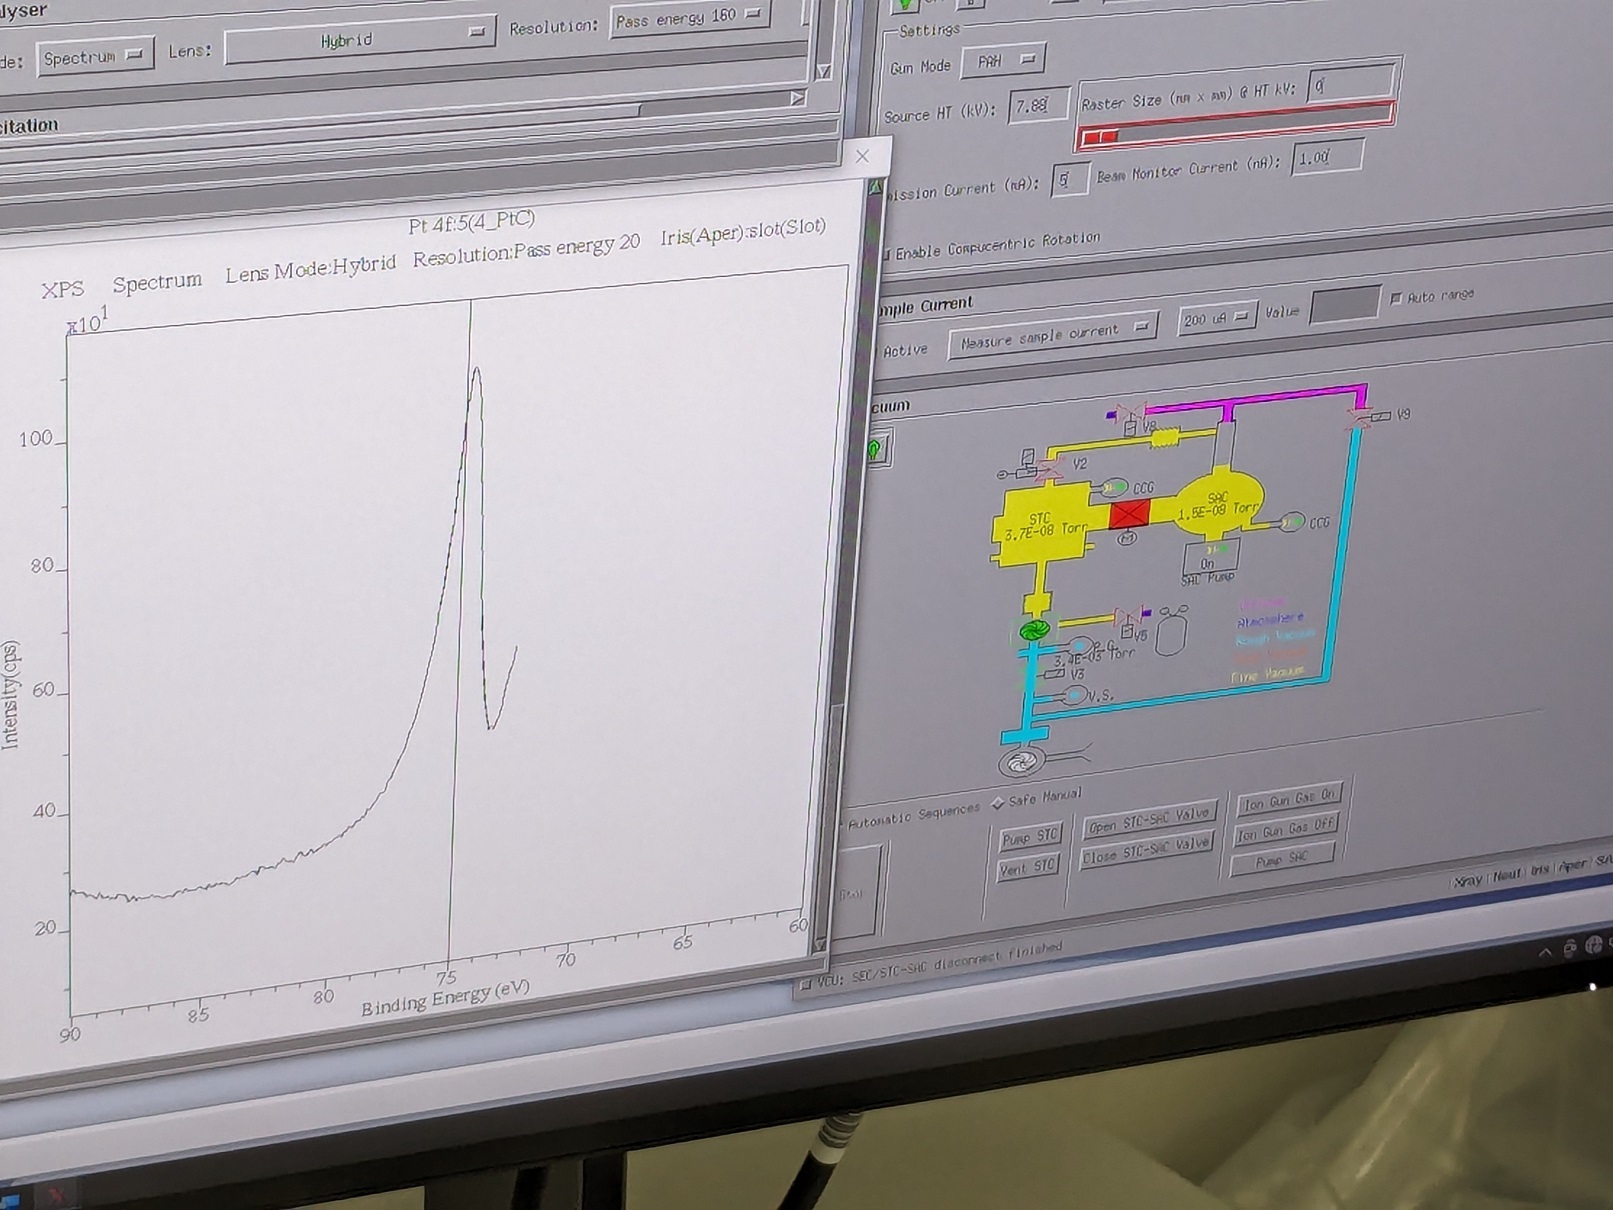Open the Spectrum mode dropdown
Image resolution: width=1613 pixels, height=1210 pixels.
[96, 56]
